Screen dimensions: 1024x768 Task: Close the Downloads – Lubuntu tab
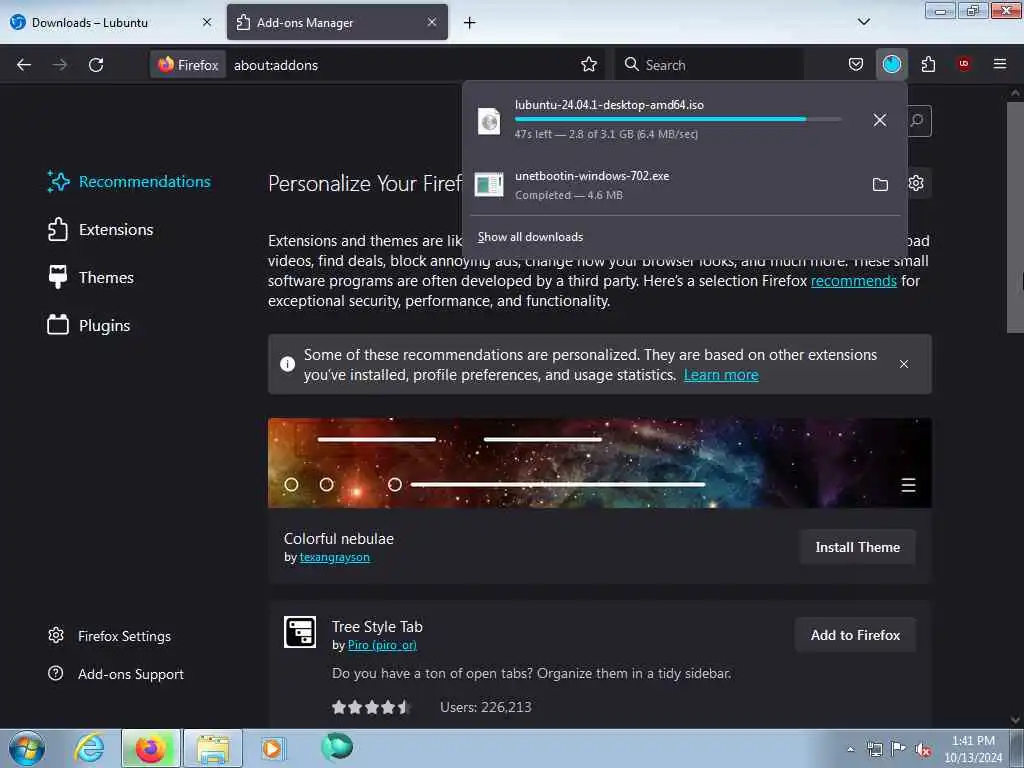207,22
